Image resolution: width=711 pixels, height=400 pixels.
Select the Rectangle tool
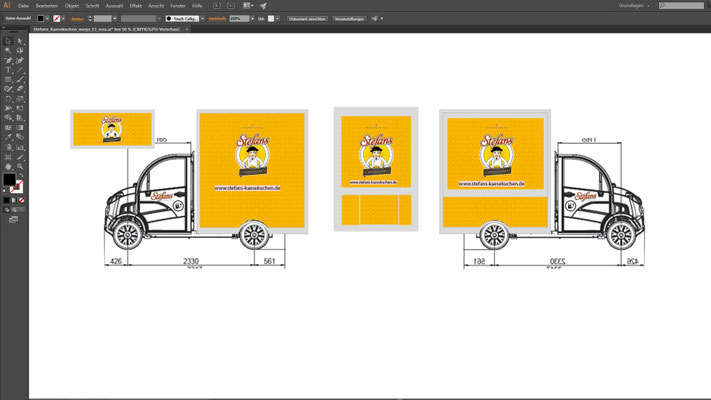point(8,79)
